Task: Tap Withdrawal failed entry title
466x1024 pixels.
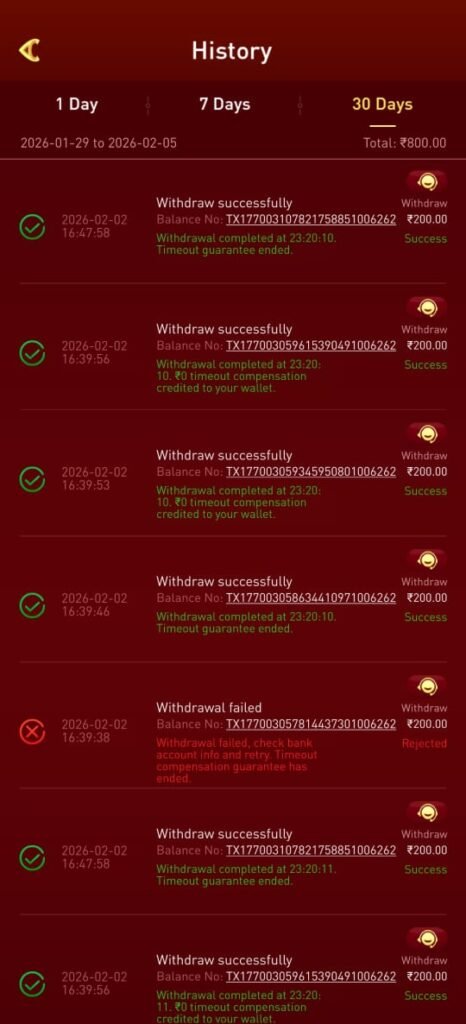Action: [209, 707]
